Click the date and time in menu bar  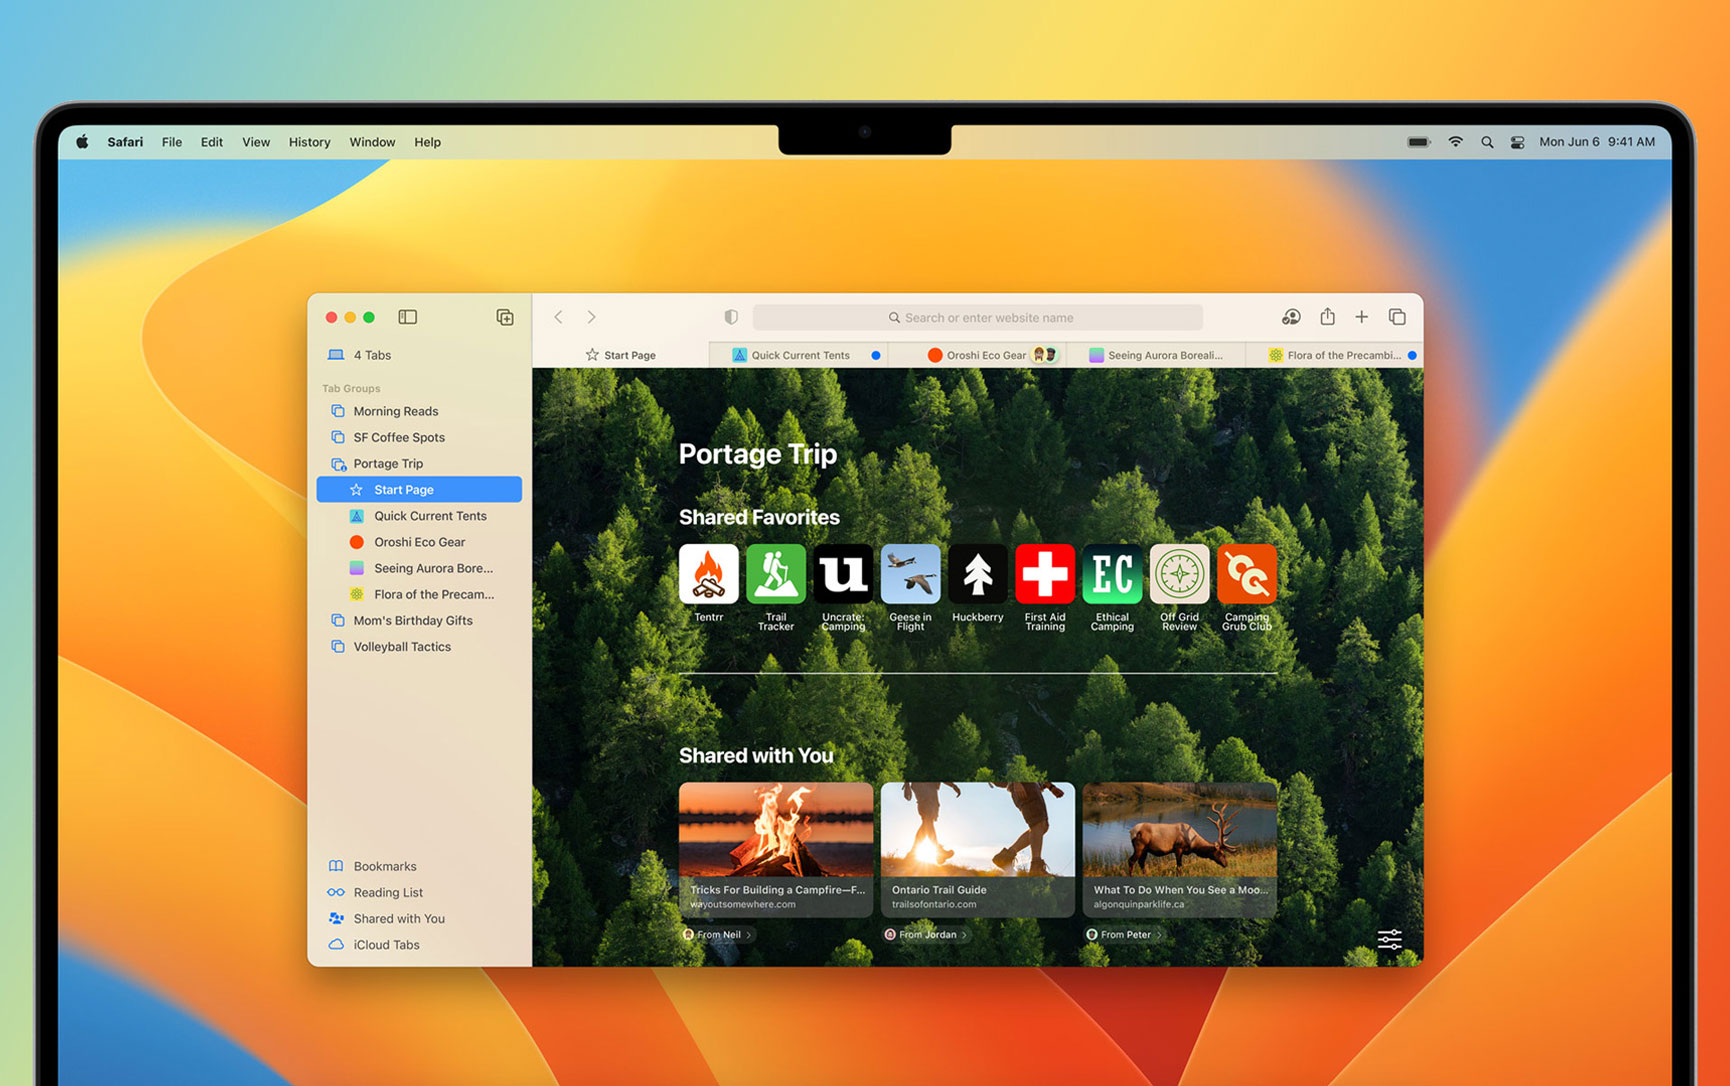(1597, 142)
